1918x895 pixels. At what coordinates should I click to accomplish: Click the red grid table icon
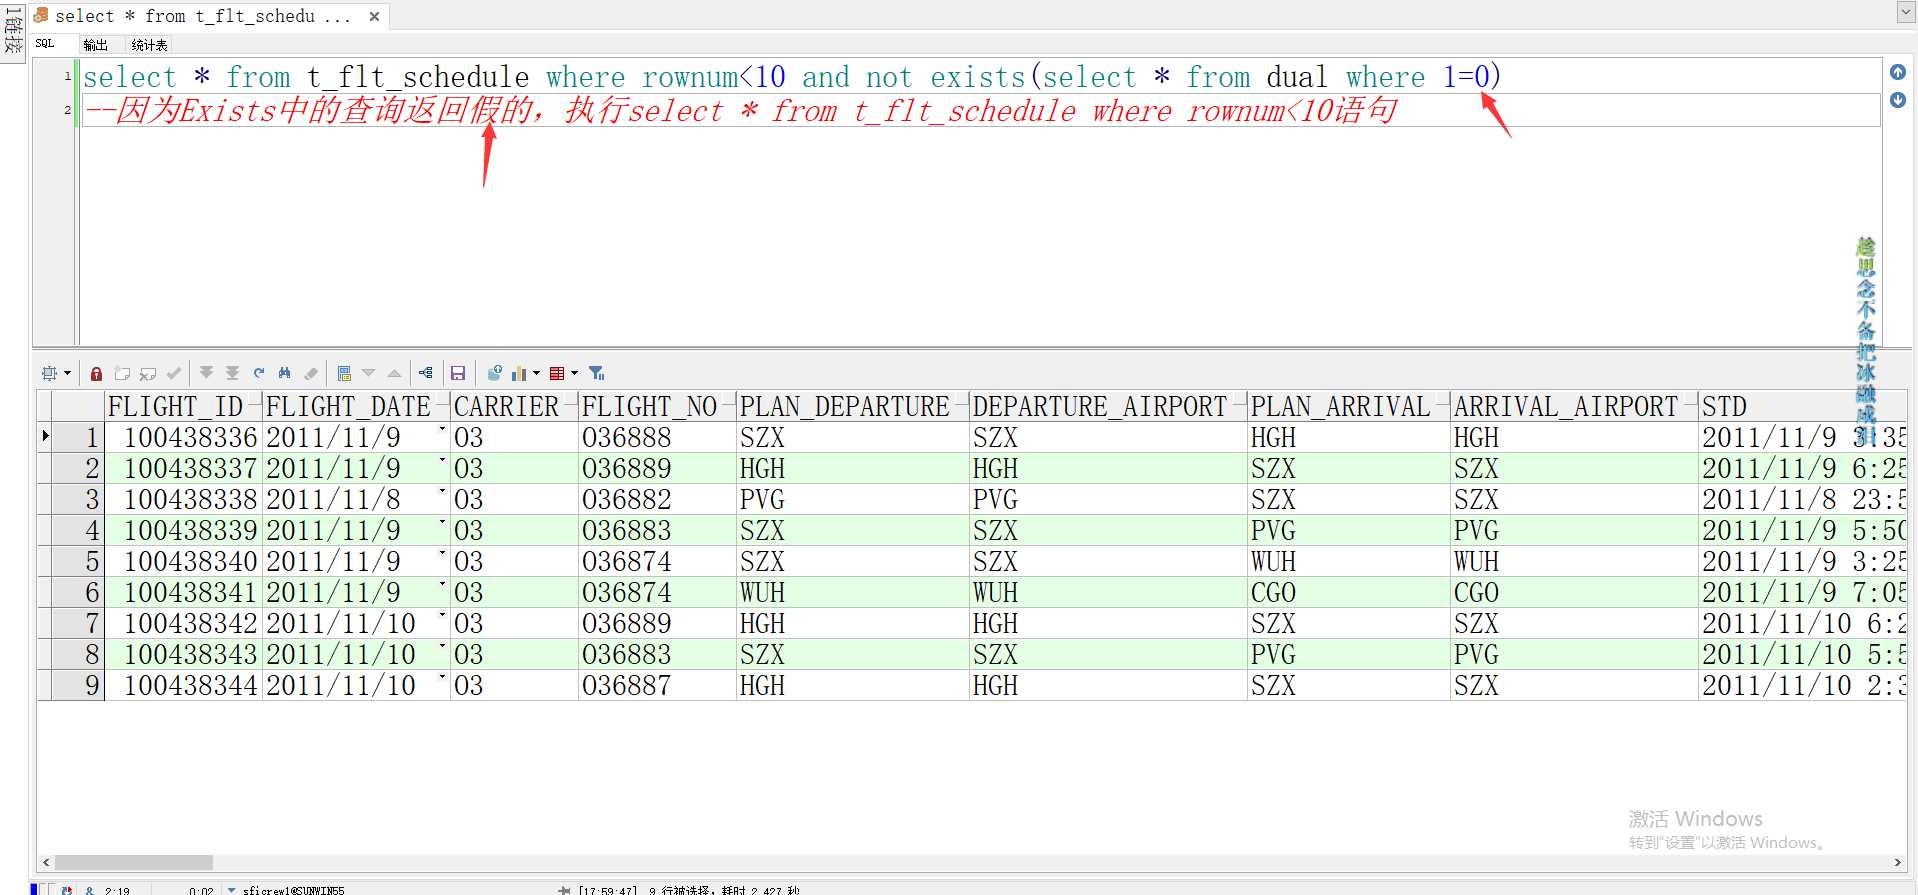point(557,373)
